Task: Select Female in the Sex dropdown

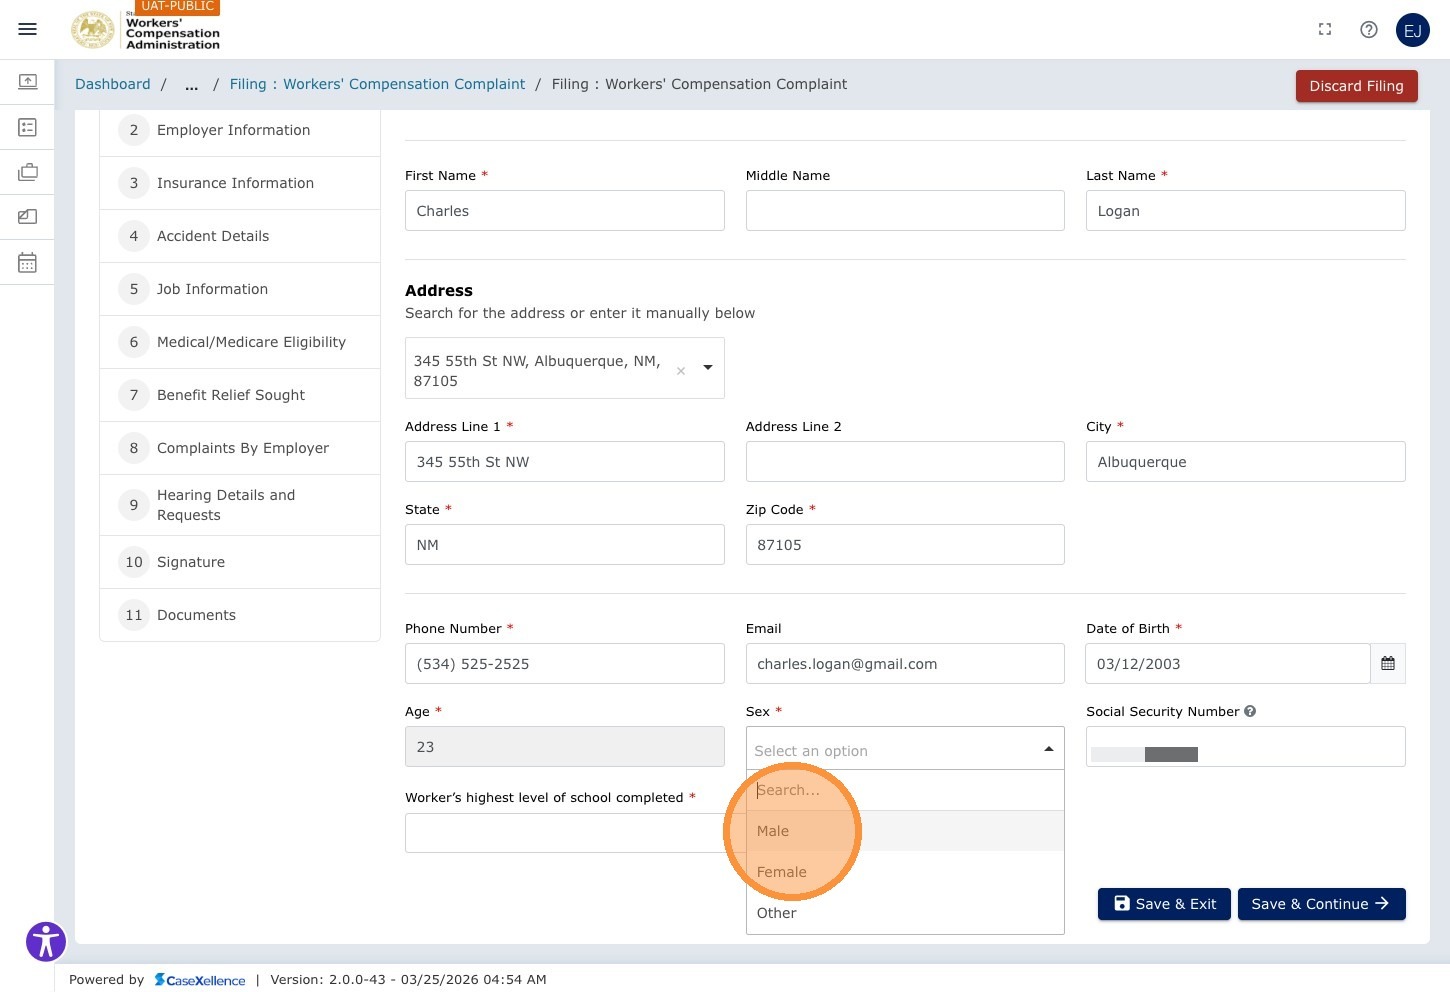Action: pos(905,872)
